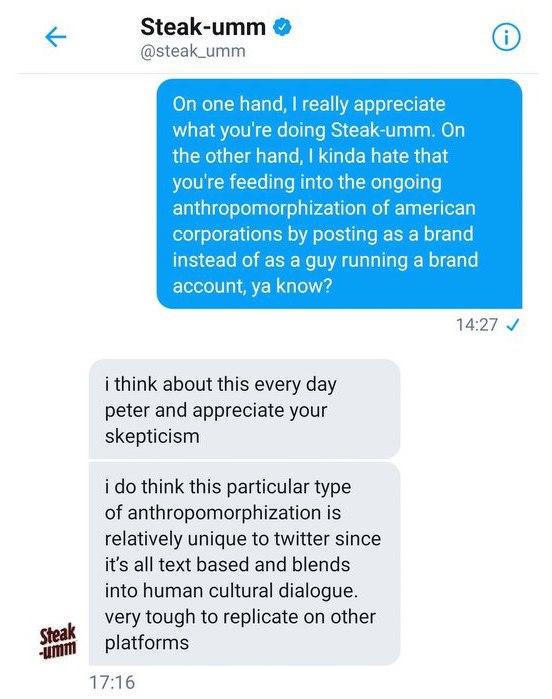Open the Steak-umm profile name in header
The width and height of the screenshot is (552, 699).
203,27
